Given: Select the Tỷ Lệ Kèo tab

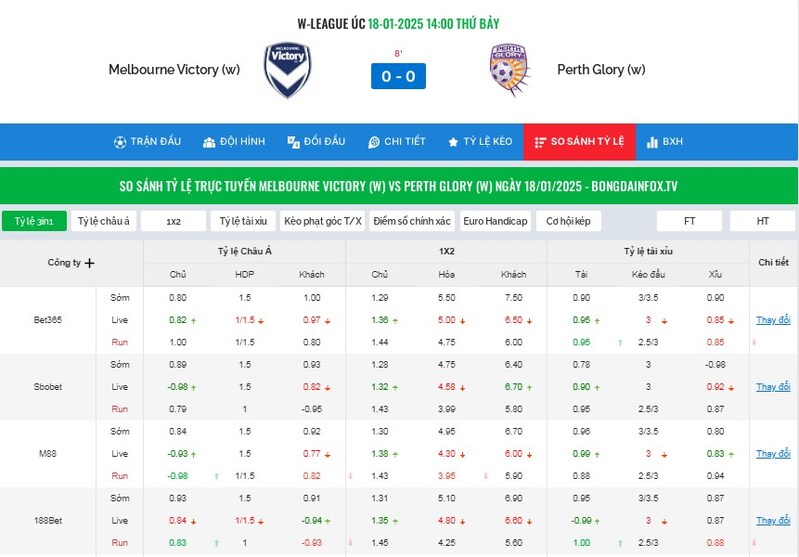Looking at the screenshot, I should pos(479,142).
